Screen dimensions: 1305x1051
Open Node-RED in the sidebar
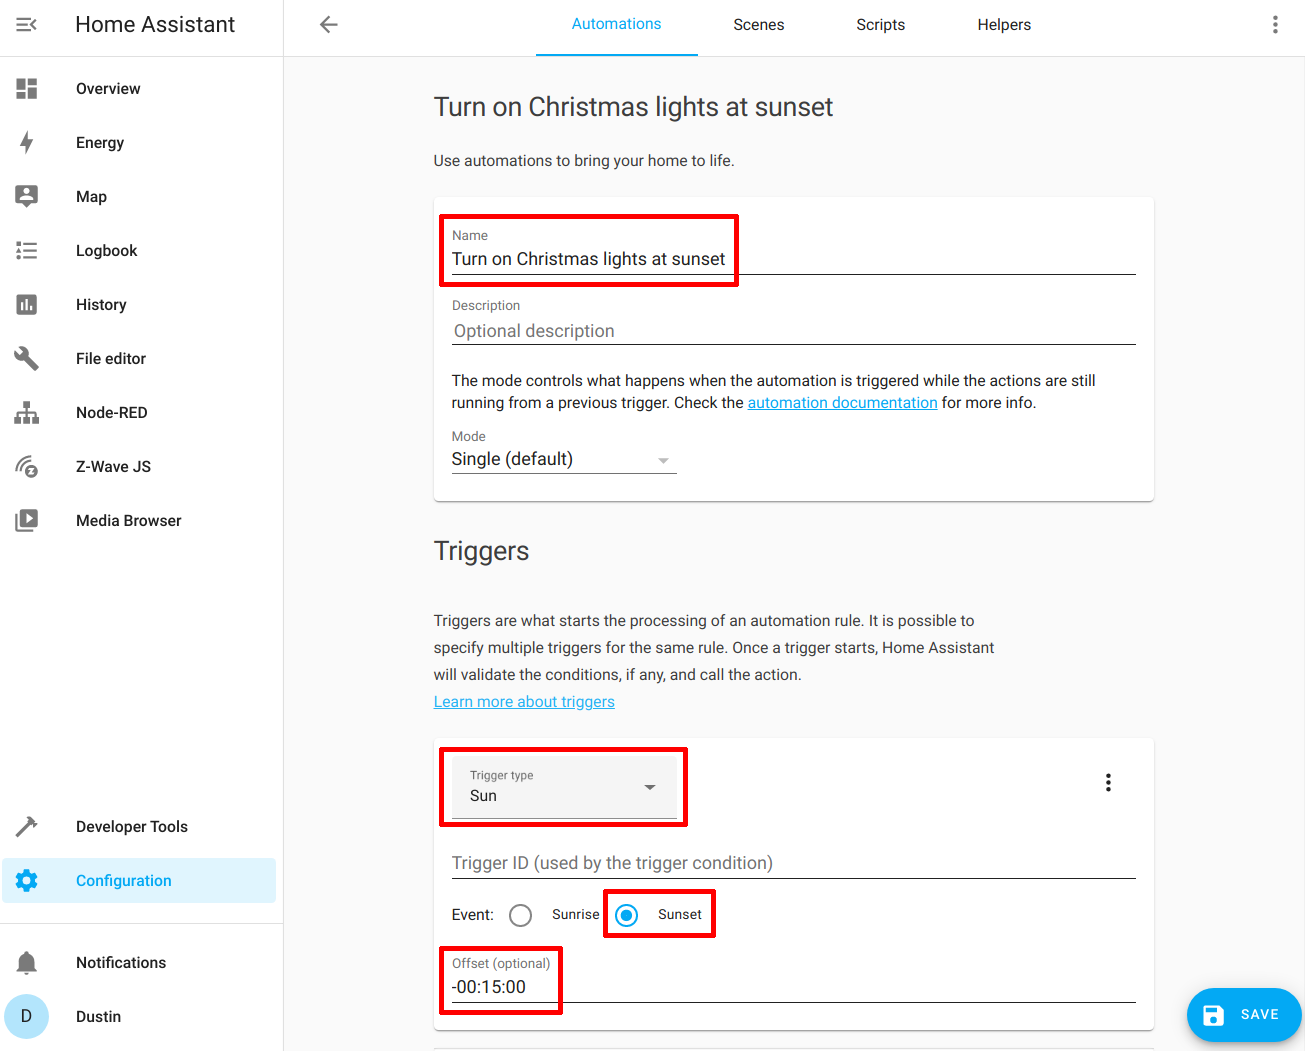139,413
